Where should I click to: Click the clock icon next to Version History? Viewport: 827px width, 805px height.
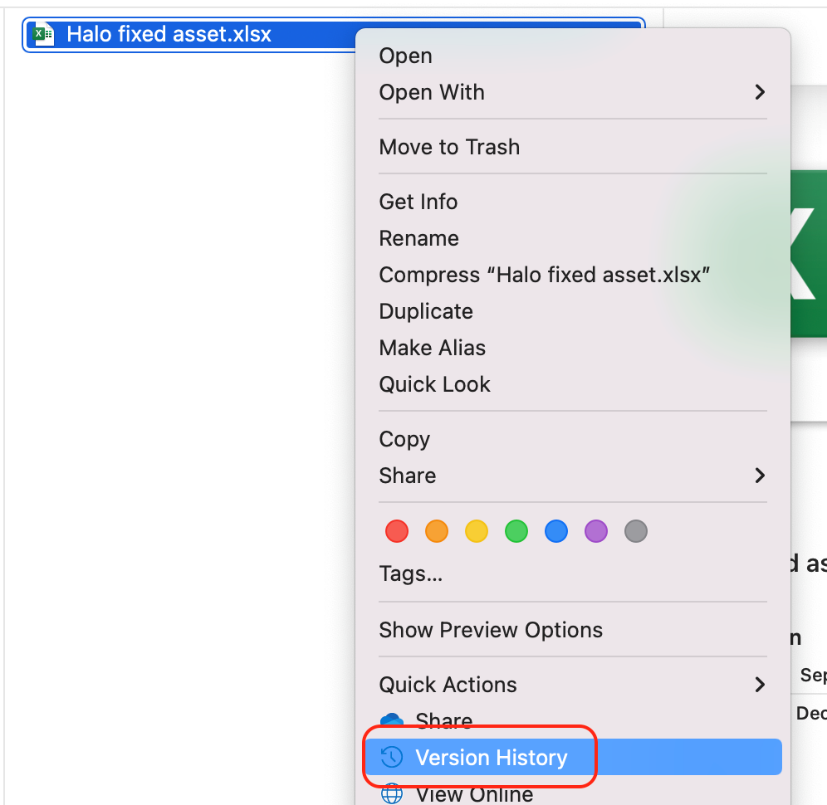coord(392,757)
